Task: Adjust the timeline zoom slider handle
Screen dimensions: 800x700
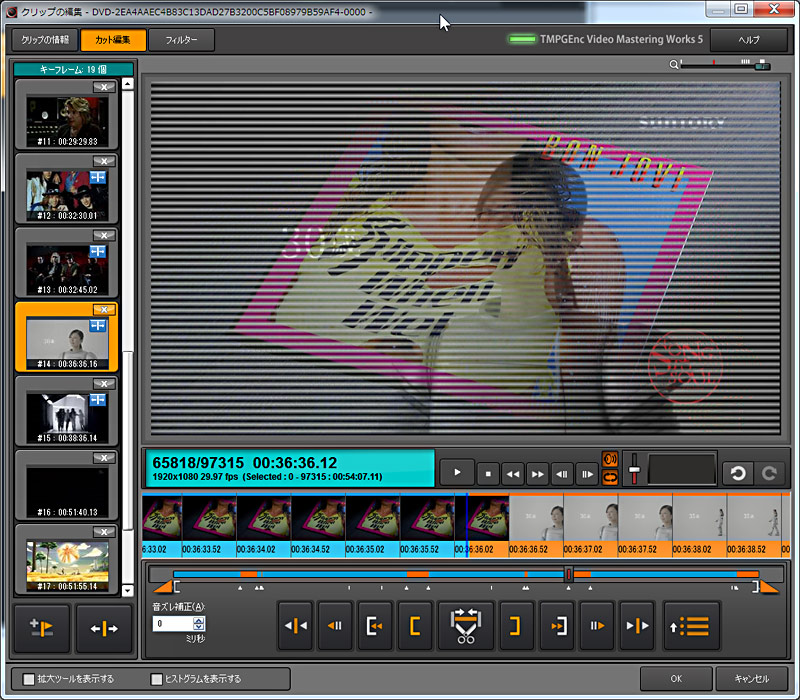Action: (x=762, y=65)
